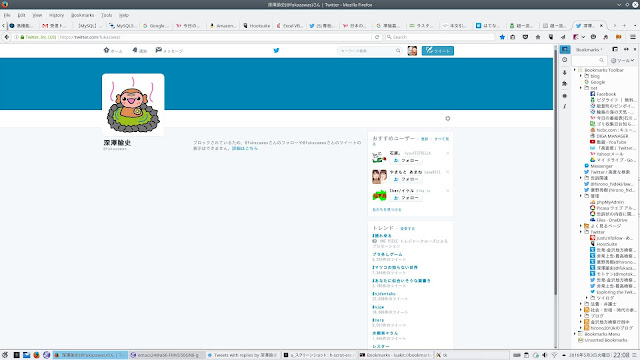640x360 pixels.
Task: Click the twitter.com URL in address bar
Action: coord(90,37)
